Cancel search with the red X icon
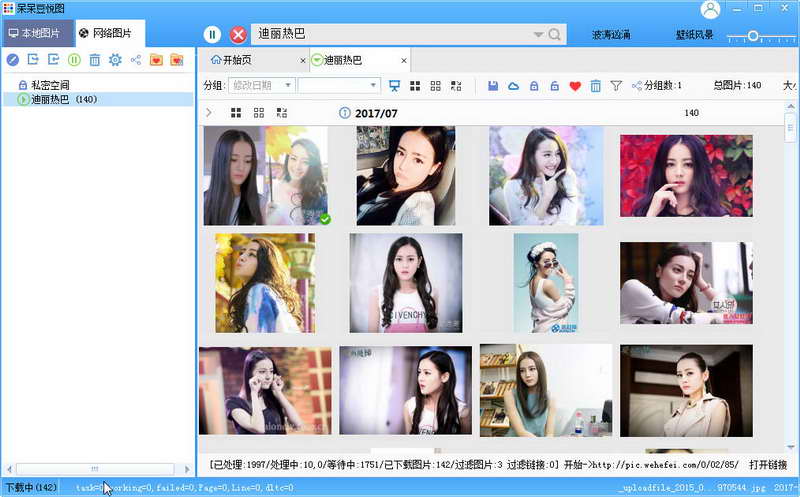Viewport: 800px width, 497px height. pyautogui.click(x=238, y=35)
